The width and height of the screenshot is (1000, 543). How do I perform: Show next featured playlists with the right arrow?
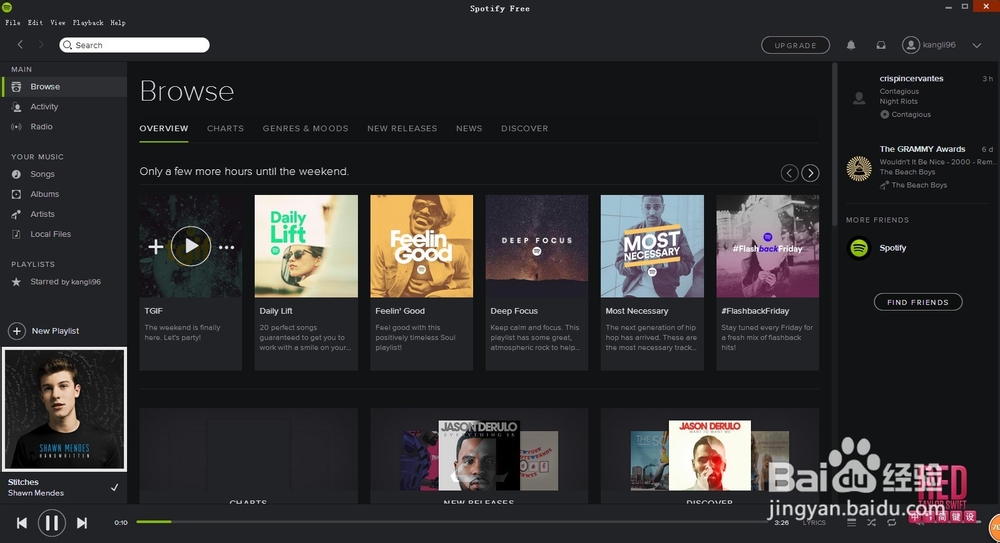(x=810, y=173)
